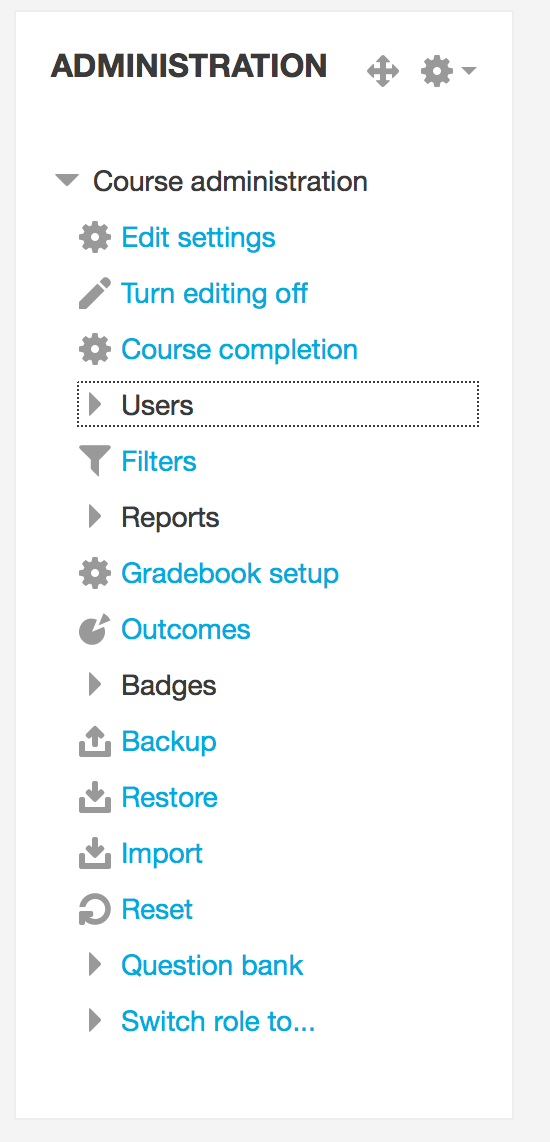Expand the Users tree node
The width and height of the screenshot is (550, 1142).
click(x=95, y=404)
